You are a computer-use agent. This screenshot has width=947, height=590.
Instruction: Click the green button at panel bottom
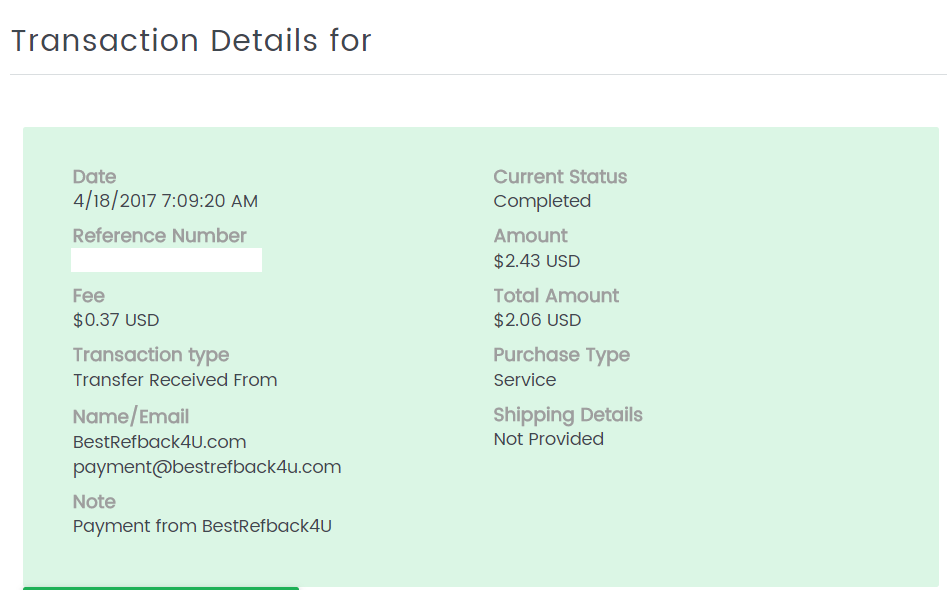point(161,588)
